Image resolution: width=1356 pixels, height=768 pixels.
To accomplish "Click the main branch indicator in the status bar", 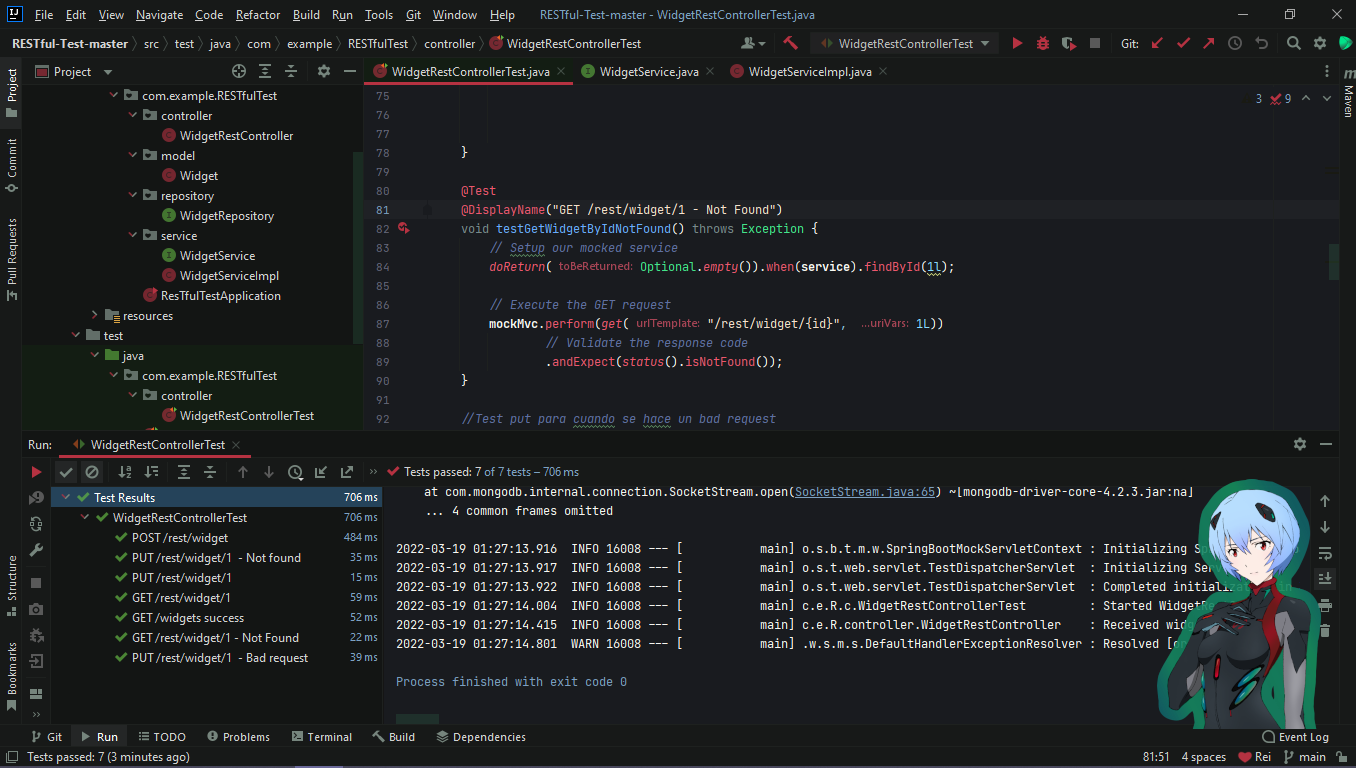I will pos(1304,757).
